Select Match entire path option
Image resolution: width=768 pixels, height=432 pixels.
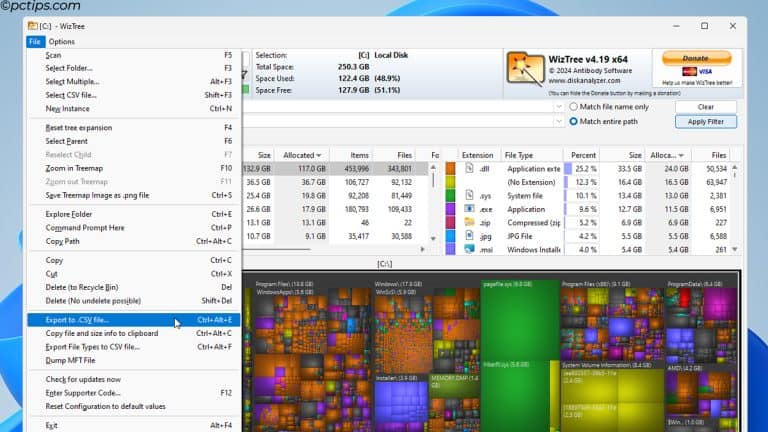(x=603, y=121)
